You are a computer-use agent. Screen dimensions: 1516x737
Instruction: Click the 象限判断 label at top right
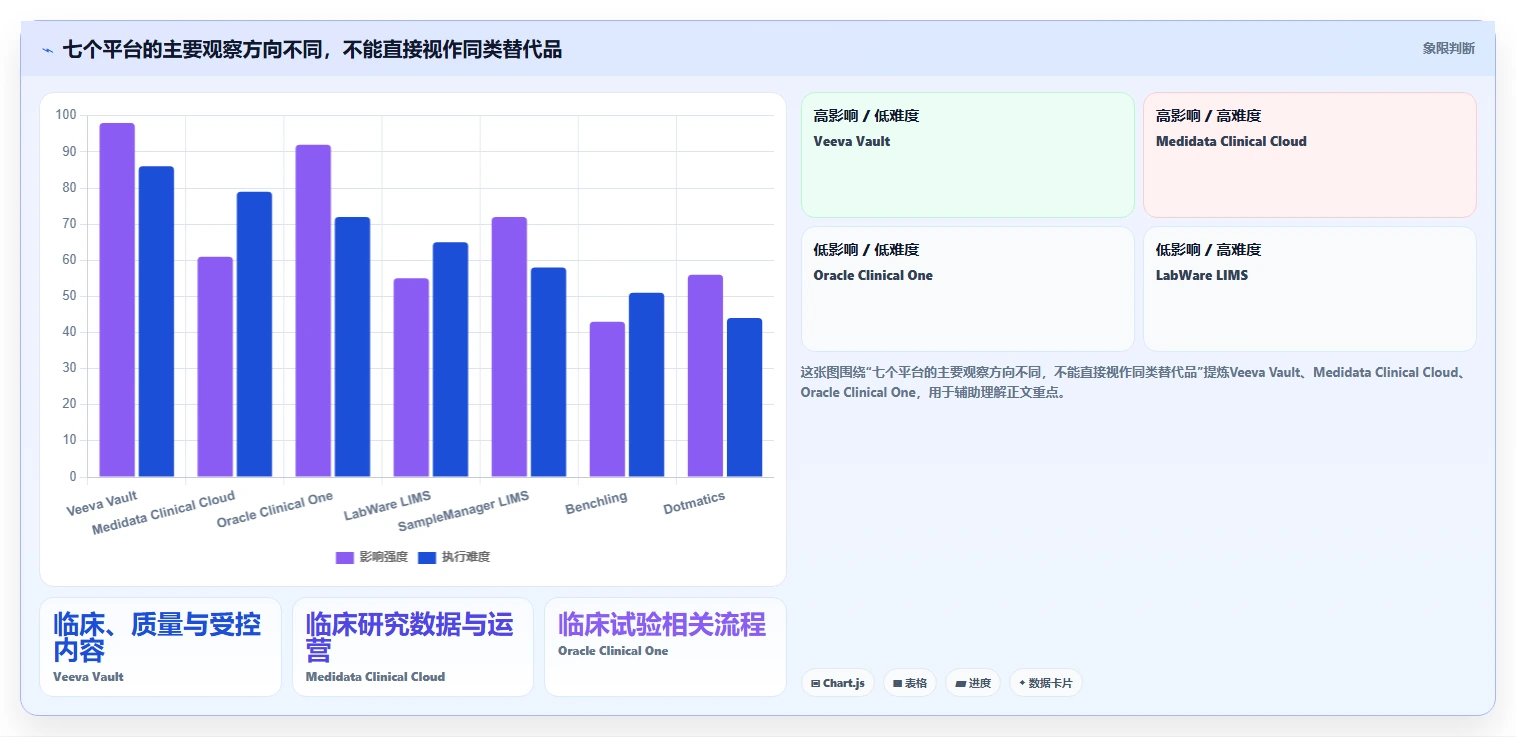pyautogui.click(x=1448, y=48)
